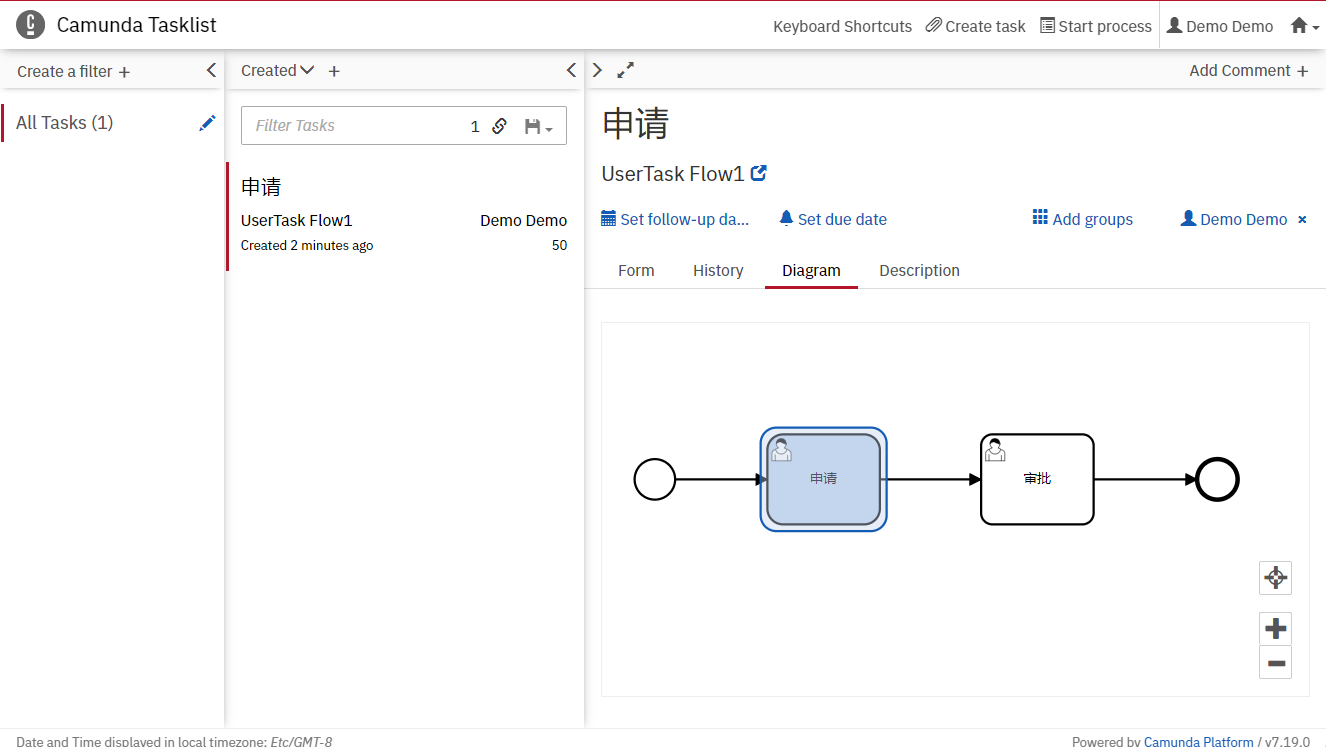This screenshot has height=747, width=1326.
Task: Copy filter link chain icon
Action: click(500, 126)
